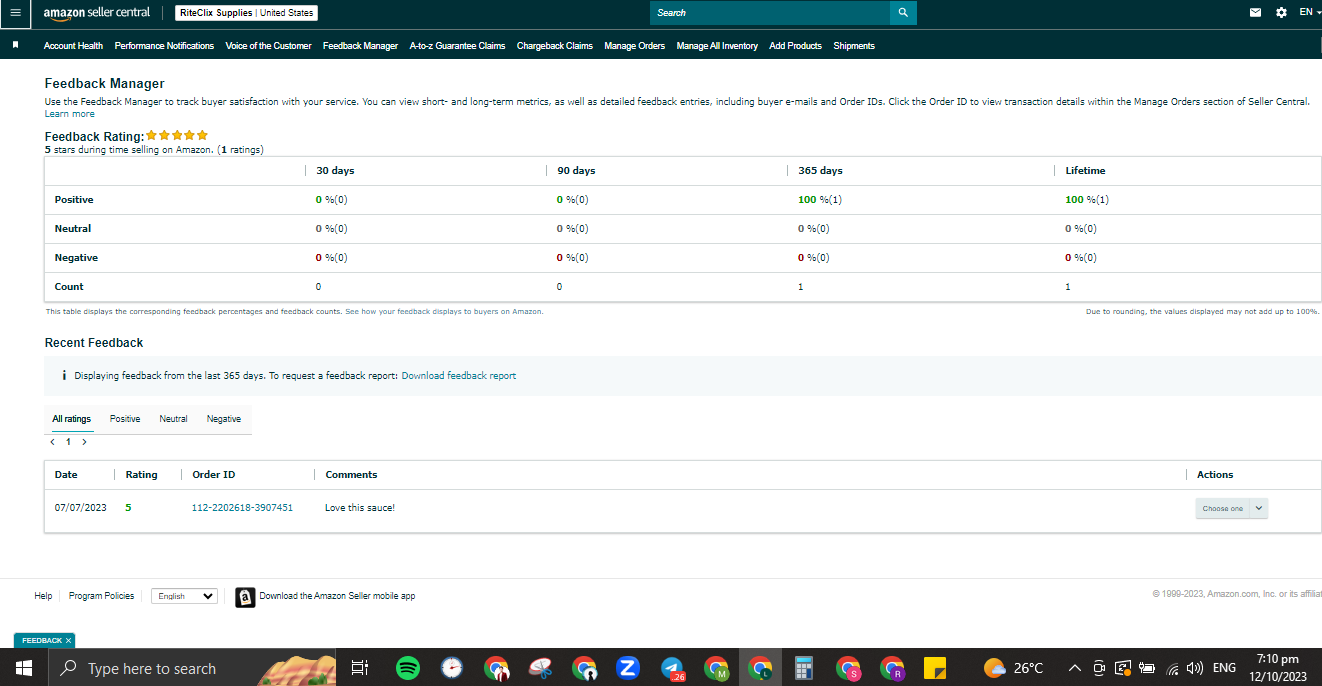Close the FEEDBACK tab with X
The image size is (1322, 686).
(68, 640)
